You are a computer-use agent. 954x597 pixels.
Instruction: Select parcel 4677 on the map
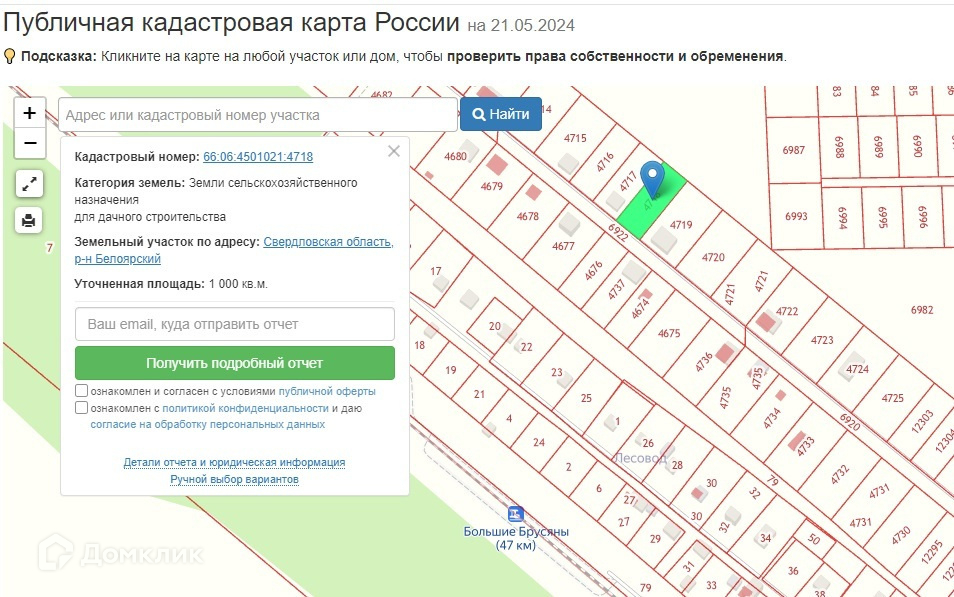coord(563,246)
